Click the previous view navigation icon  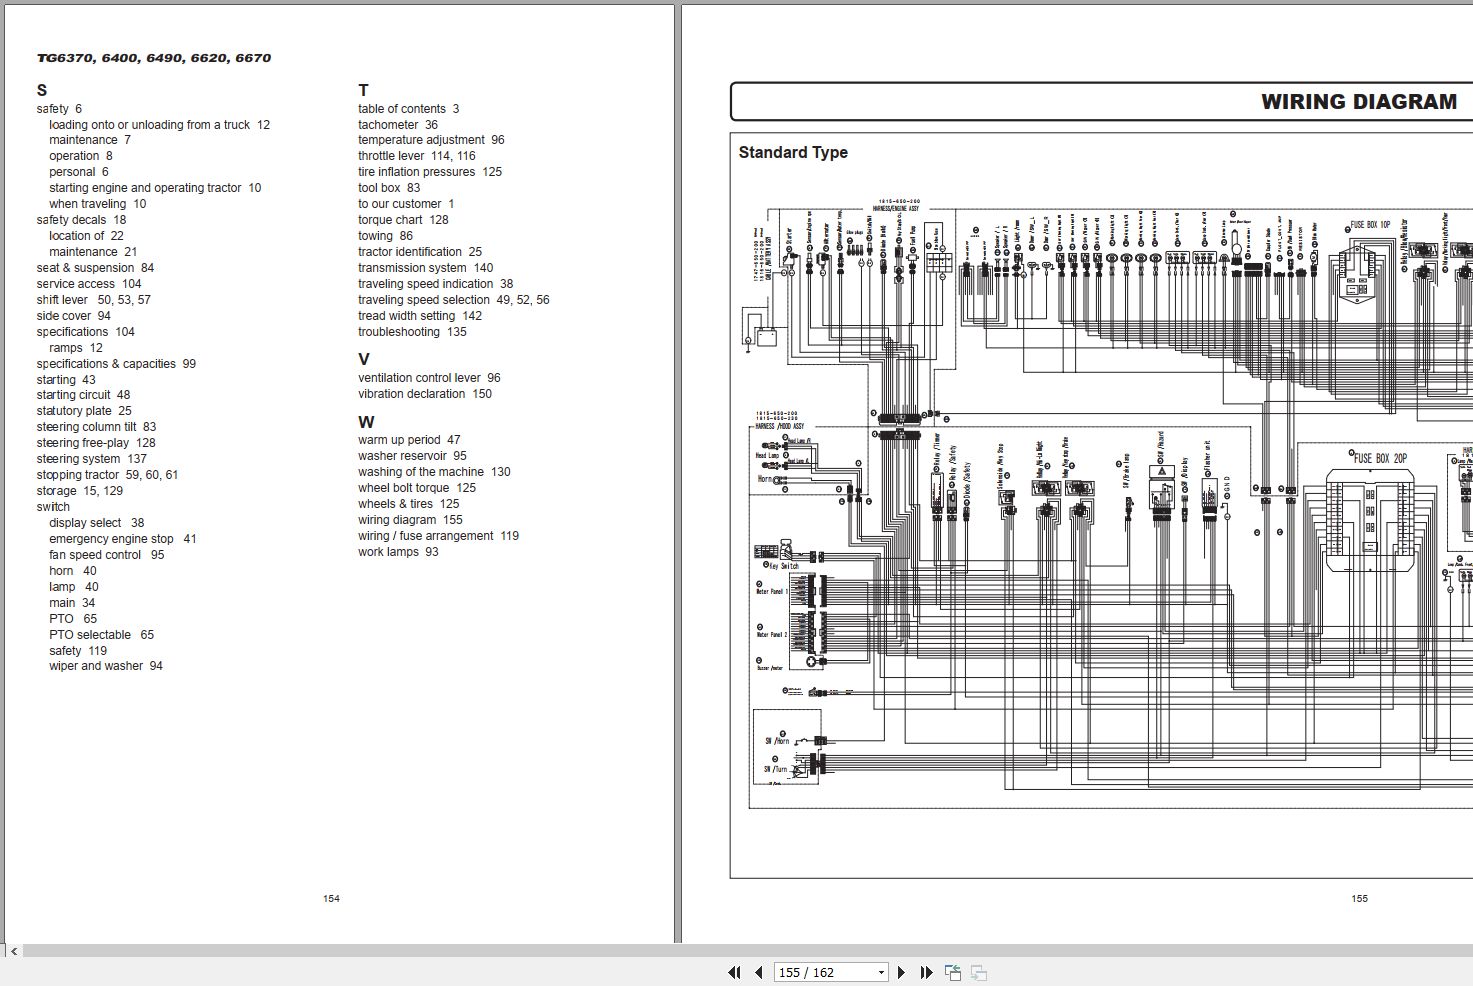952,972
